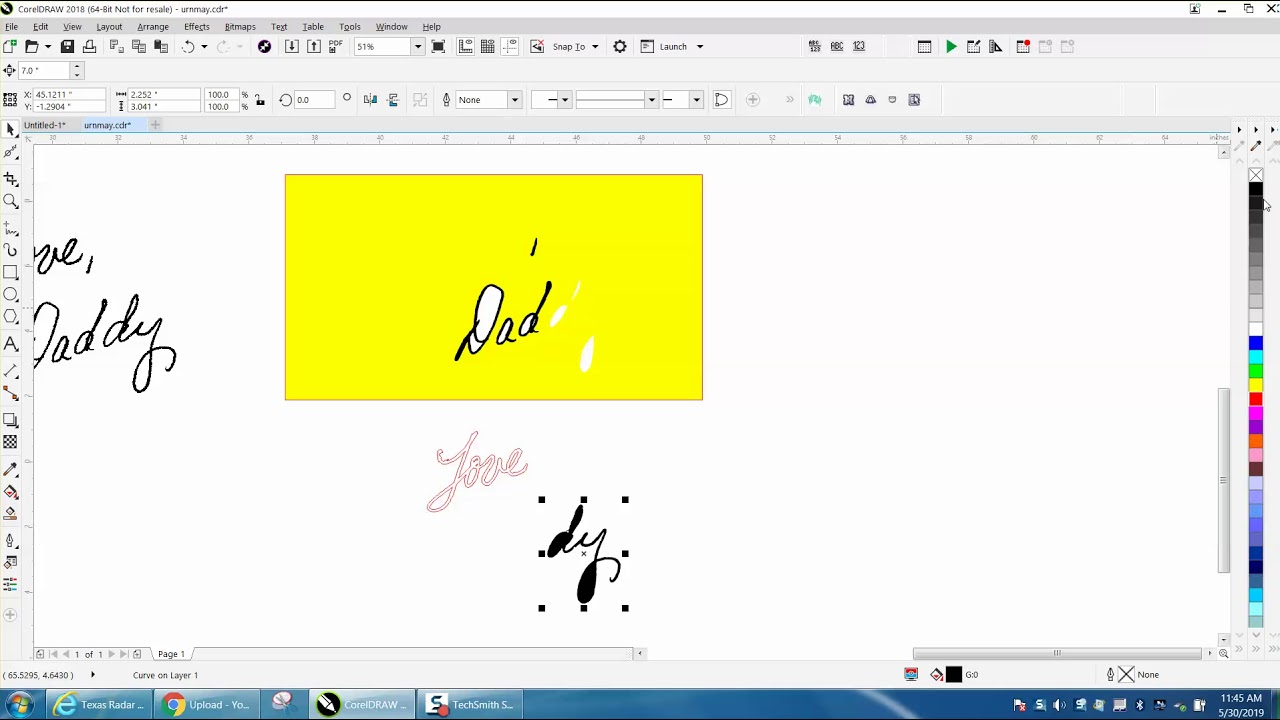Screen dimensions: 1280x720
Task: Click the Import icon
Action: (291, 46)
